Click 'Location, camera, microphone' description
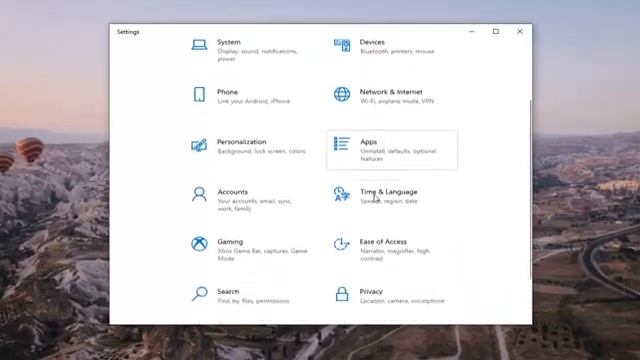The height and width of the screenshot is (360, 640). pyautogui.click(x=402, y=301)
